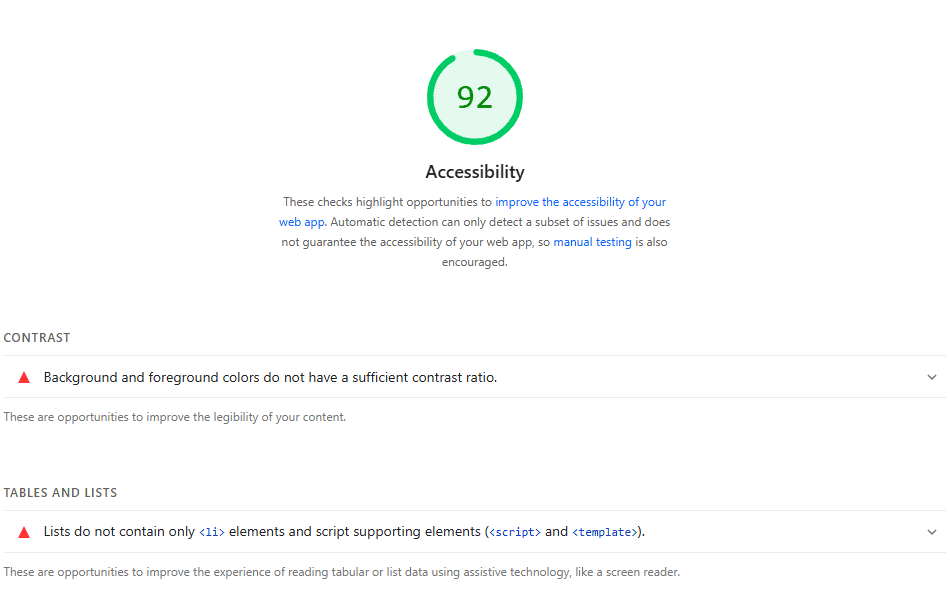The width and height of the screenshot is (950, 611).
Task: Open the 'Lists do not contain only' audit
Action: click(x=119, y=532)
